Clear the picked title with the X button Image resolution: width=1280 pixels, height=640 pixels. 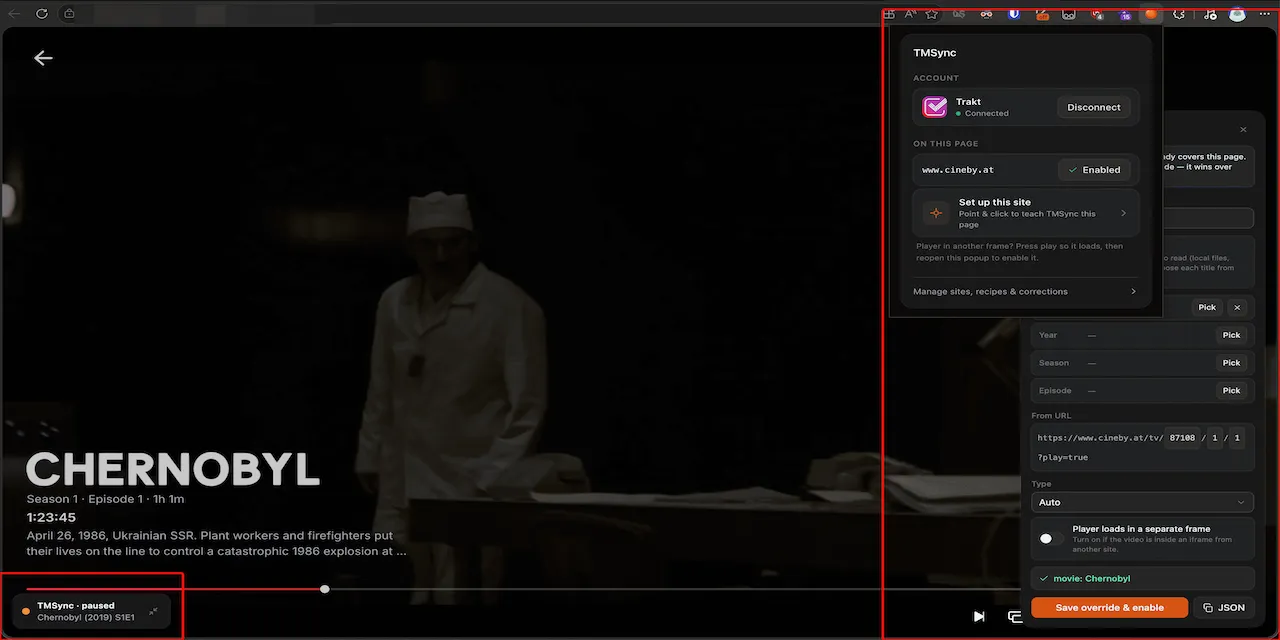click(x=1237, y=308)
